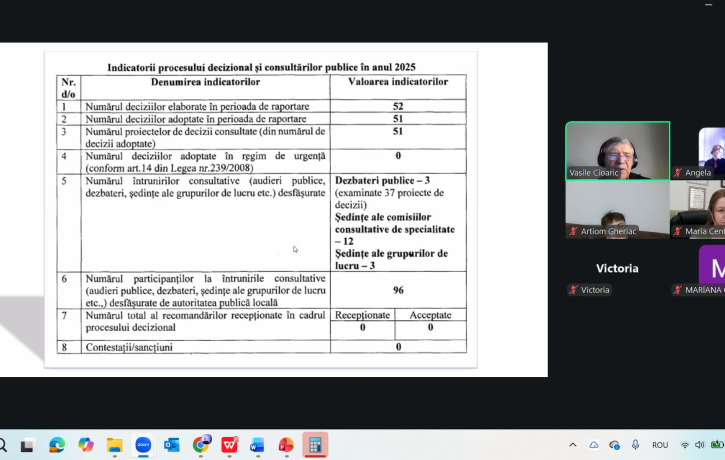The width and height of the screenshot is (725, 460).
Task: Open Windows Search from the taskbar
Action: [x=3, y=445]
